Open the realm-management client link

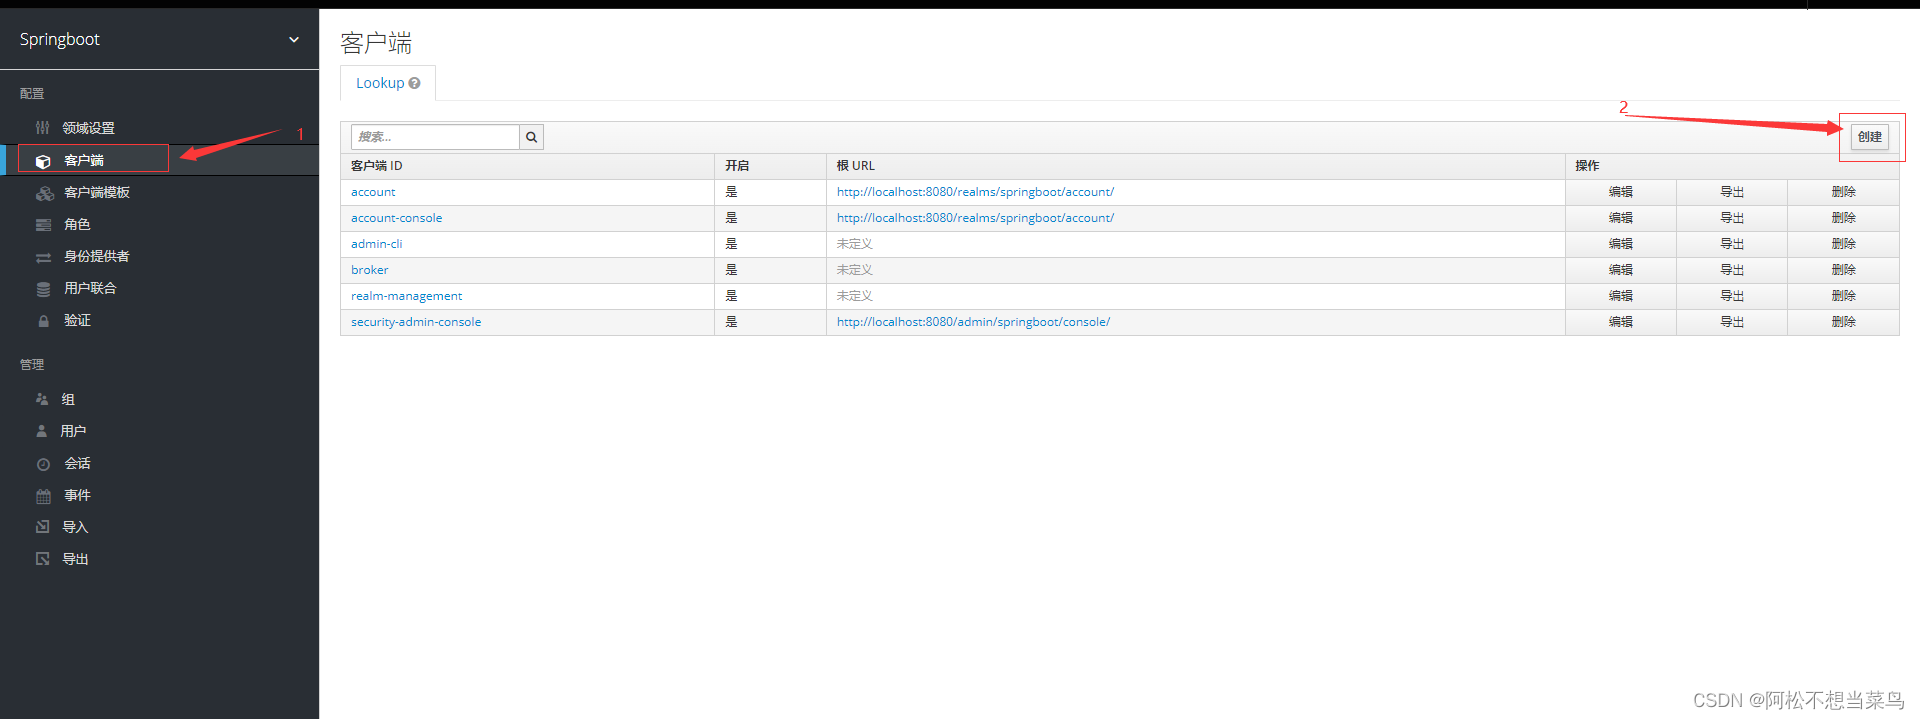(x=406, y=296)
